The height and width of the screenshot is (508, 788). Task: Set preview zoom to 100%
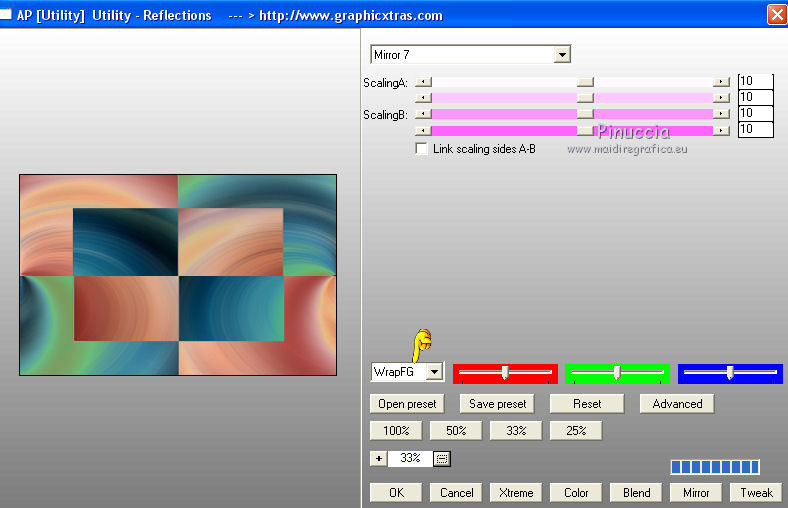(x=396, y=431)
